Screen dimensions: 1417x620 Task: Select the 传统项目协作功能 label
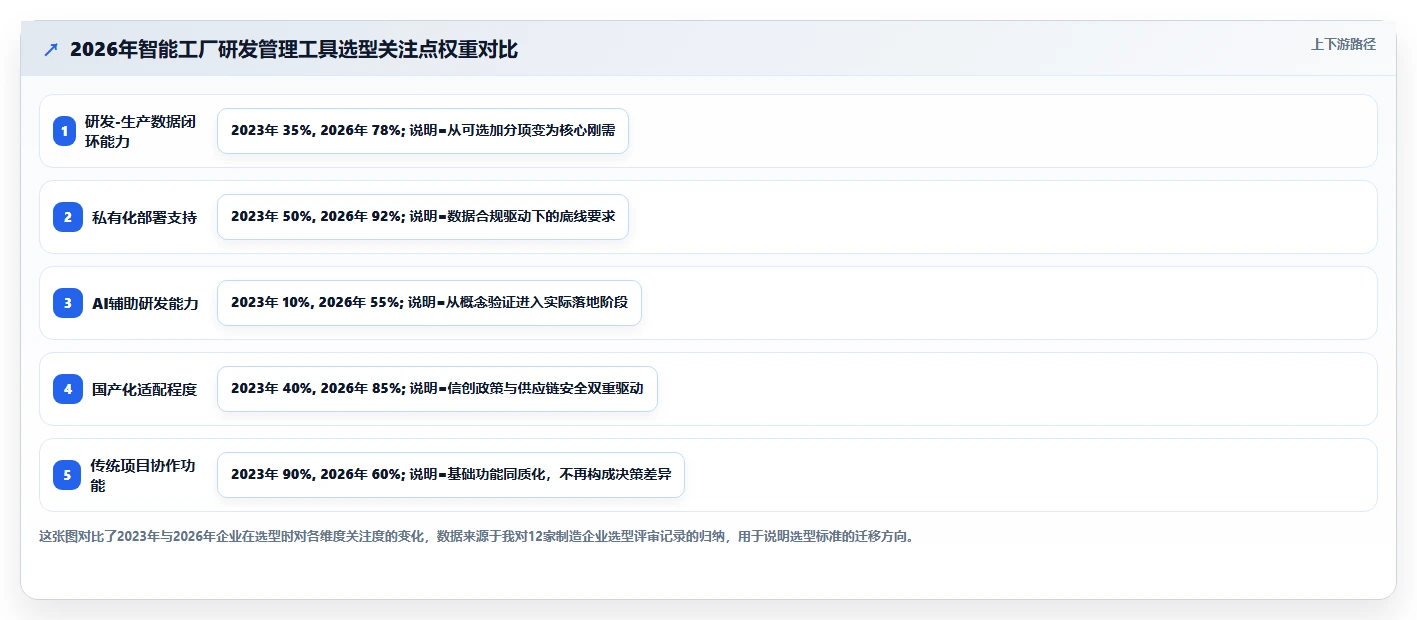tap(142, 475)
